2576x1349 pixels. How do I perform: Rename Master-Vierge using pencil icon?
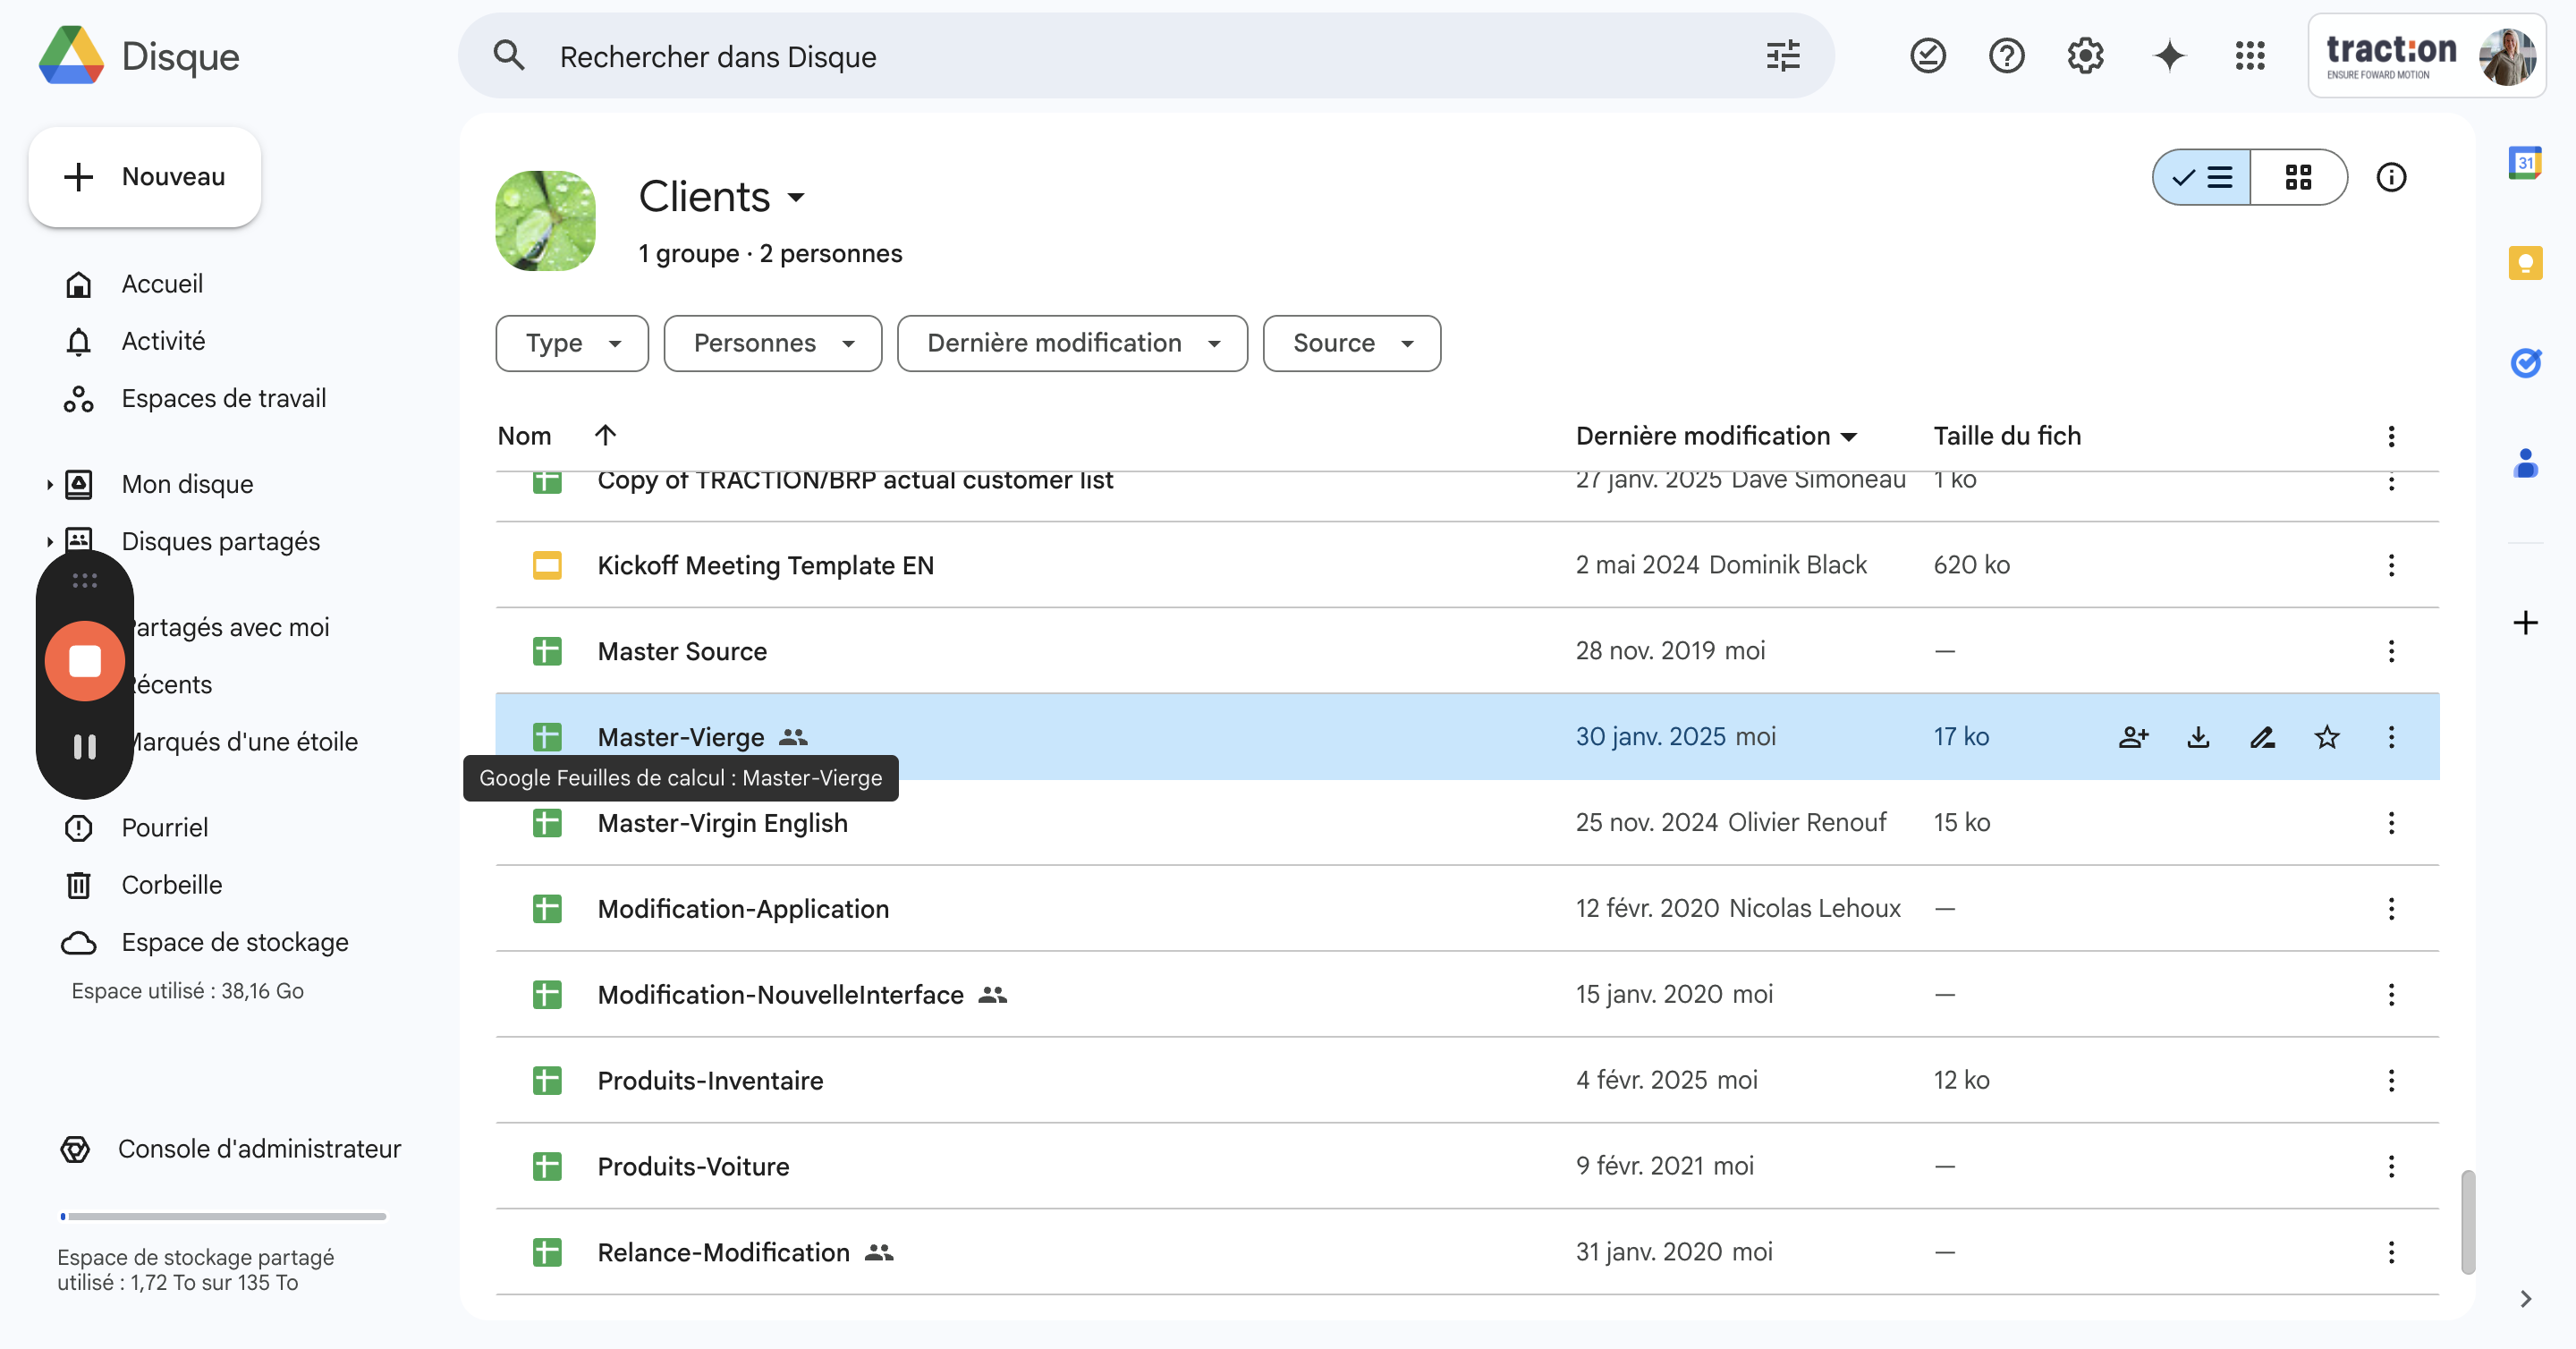click(x=2262, y=737)
